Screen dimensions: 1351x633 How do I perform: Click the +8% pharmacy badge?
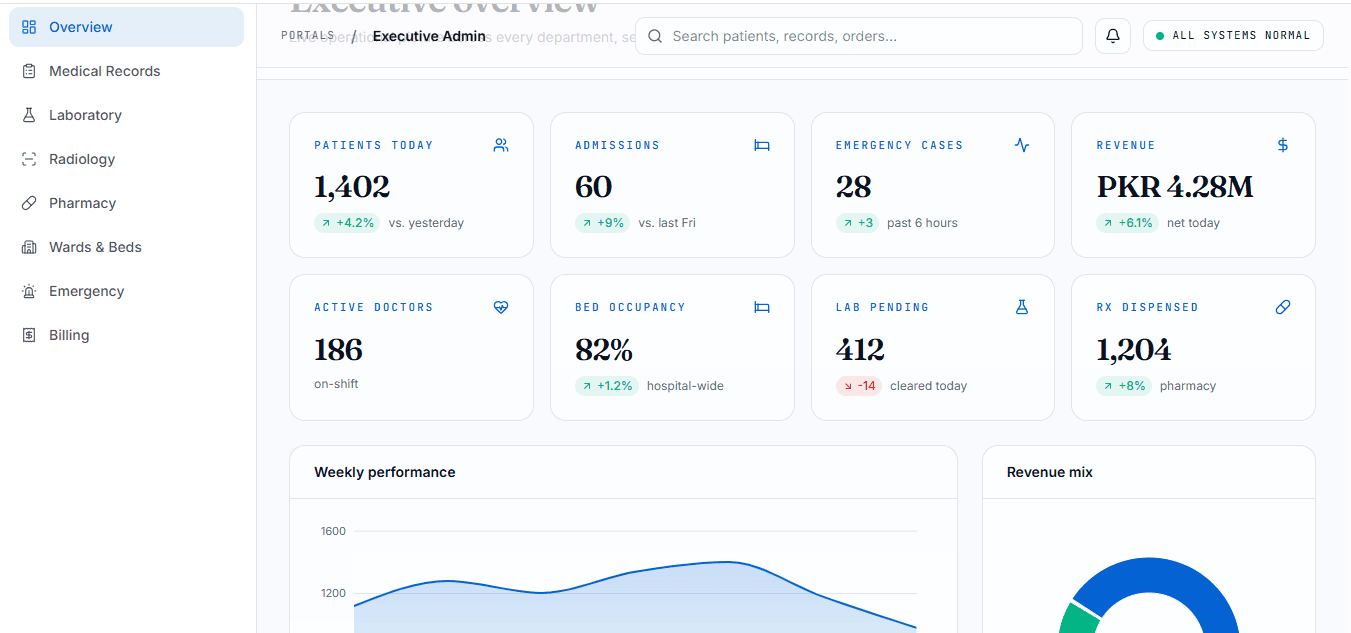tap(1124, 386)
